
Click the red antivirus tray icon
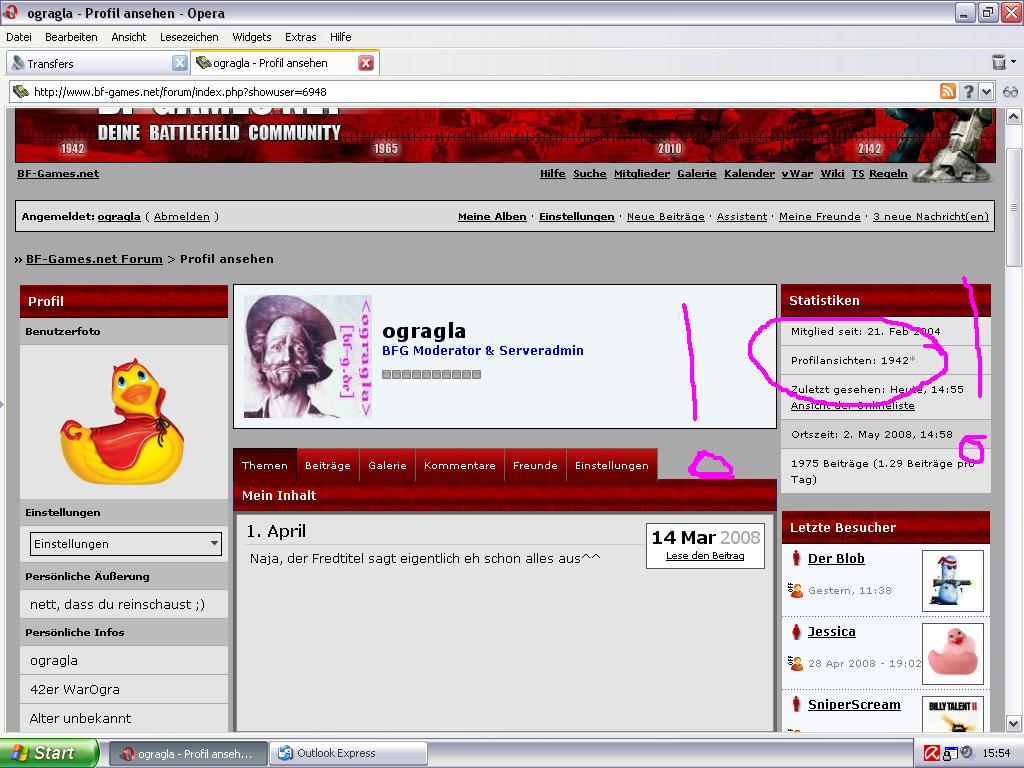[931, 754]
